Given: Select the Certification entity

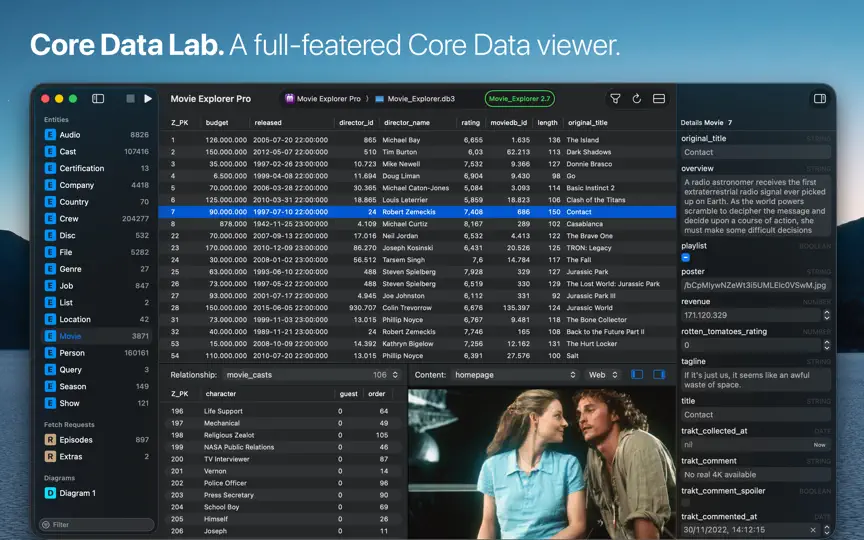Looking at the screenshot, I should point(96,168).
